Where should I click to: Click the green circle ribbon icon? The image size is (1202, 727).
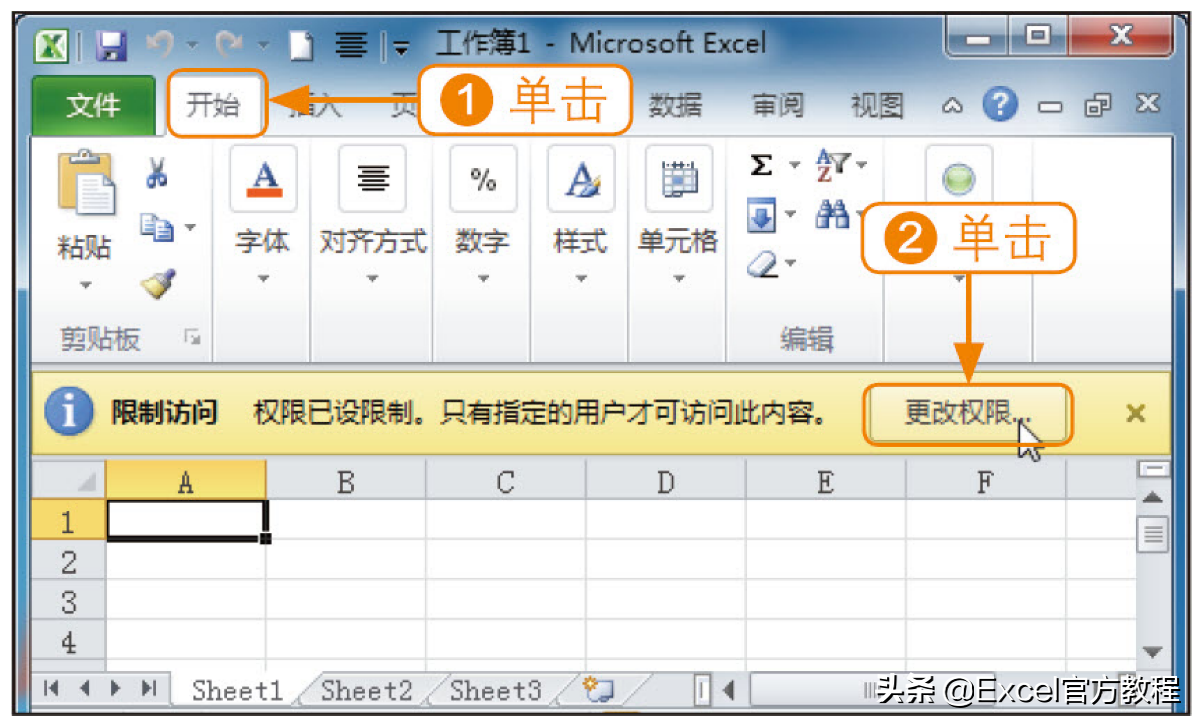tap(959, 179)
